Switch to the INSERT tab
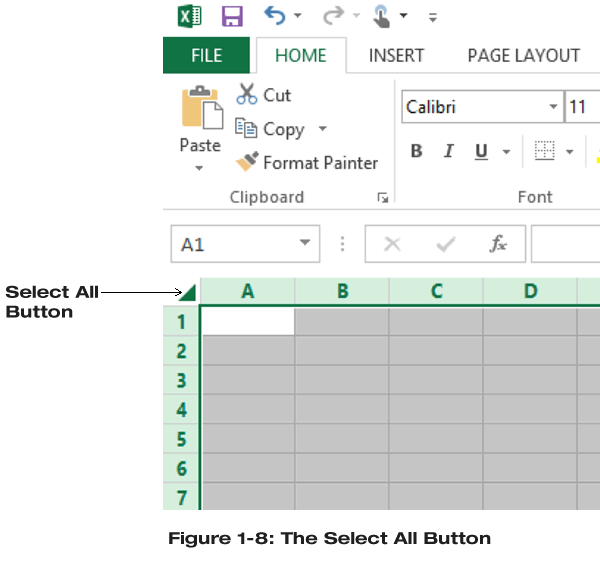 (x=396, y=56)
